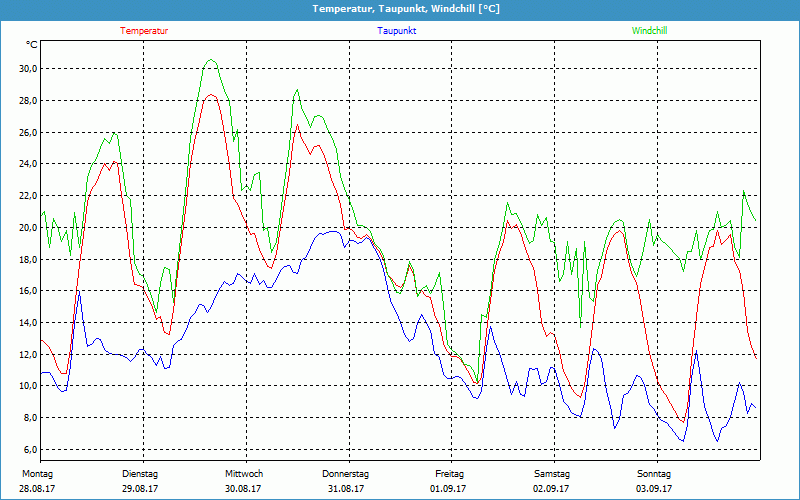Image resolution: width=800 pixels, height=500 pixels.
Task: Click the 14,0 y-axis value
Action: tap(28, 322)
